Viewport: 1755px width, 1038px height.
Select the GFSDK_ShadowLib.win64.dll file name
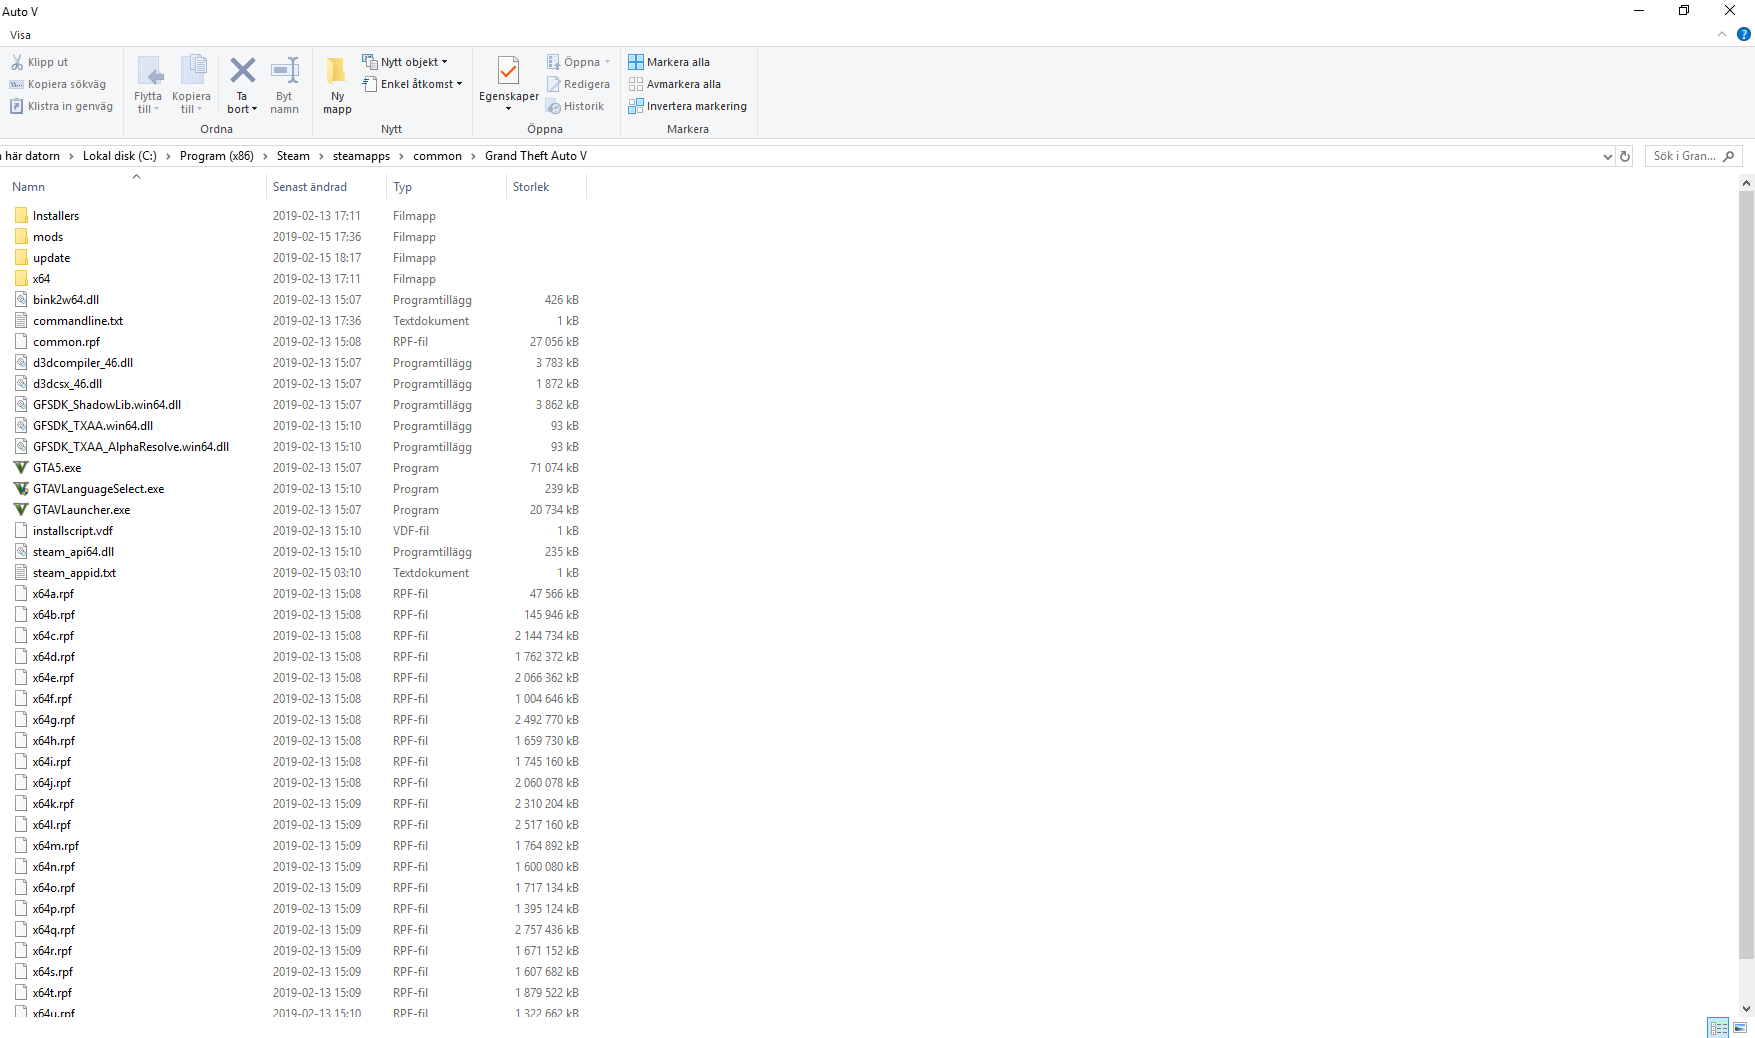(107, 405)
